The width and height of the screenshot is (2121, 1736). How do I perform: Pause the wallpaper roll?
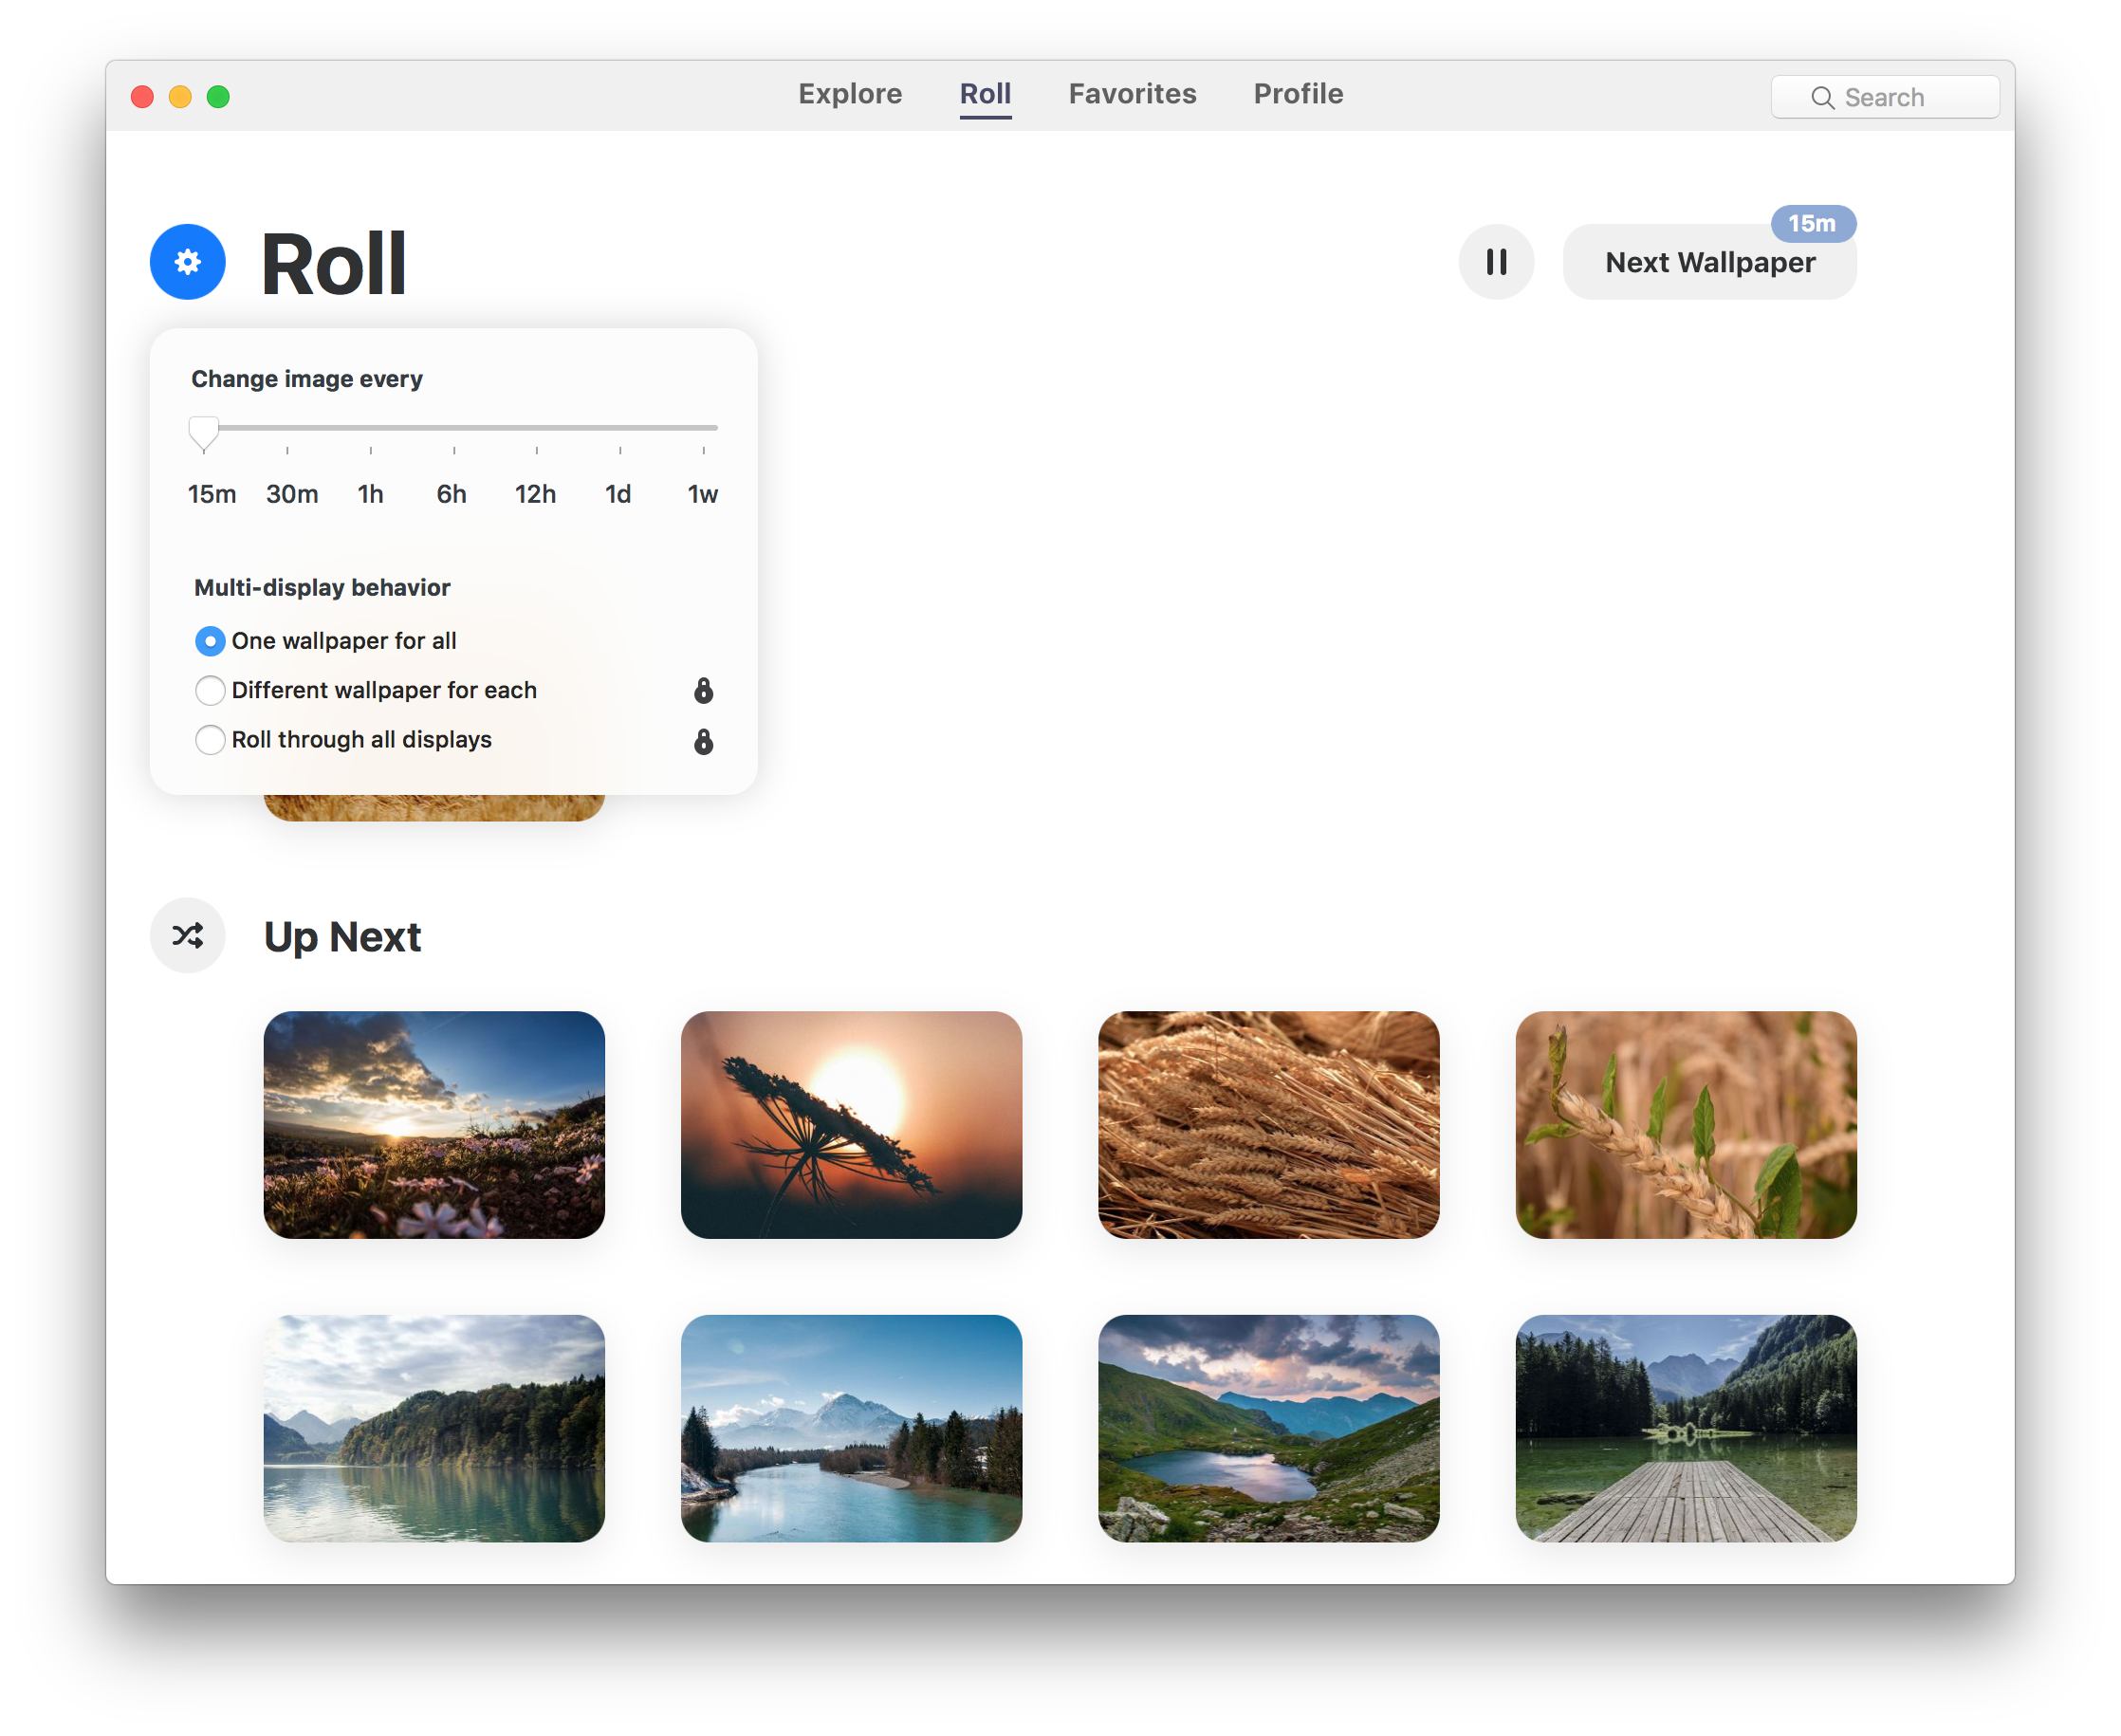coord(1495,262)
